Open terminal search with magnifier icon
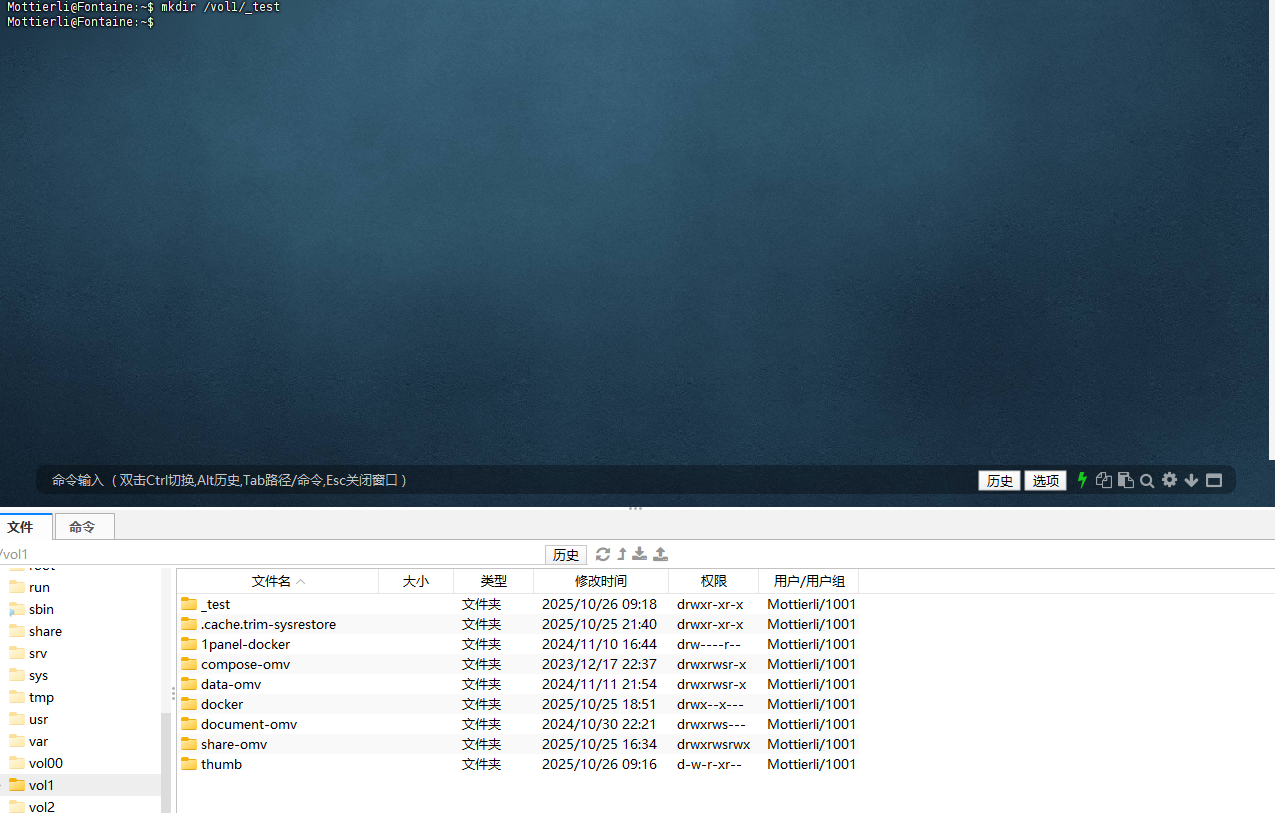This screenshot has width=1275, height=813. (x=1147, y=481)
